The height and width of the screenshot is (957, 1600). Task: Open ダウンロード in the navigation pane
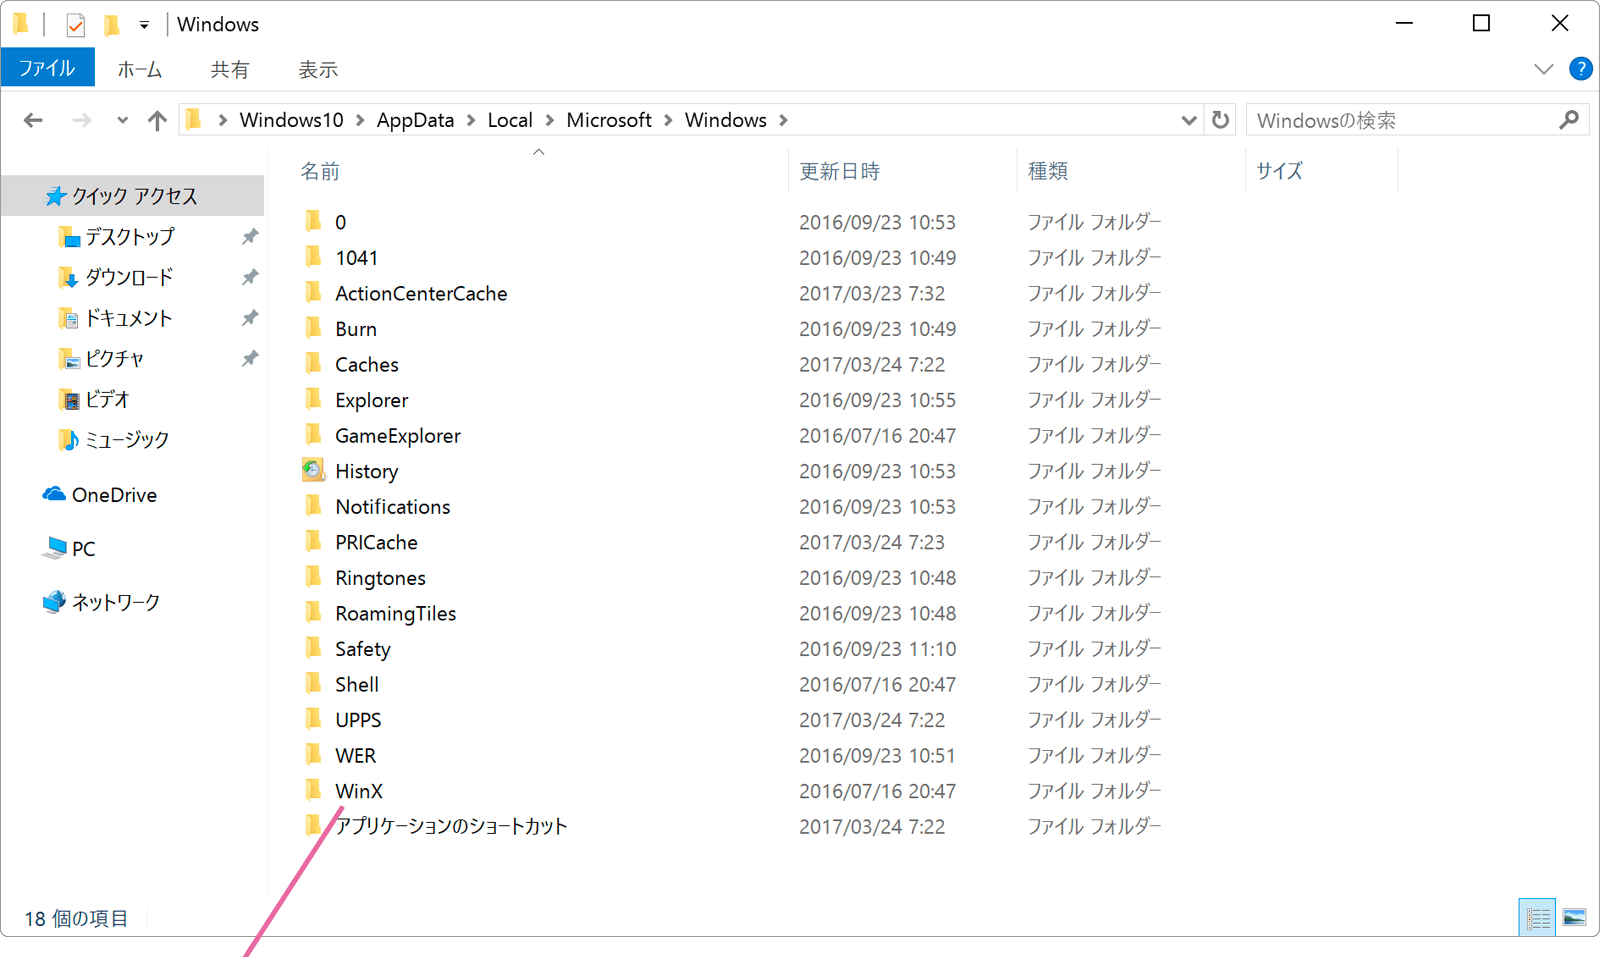coord(129,277)
